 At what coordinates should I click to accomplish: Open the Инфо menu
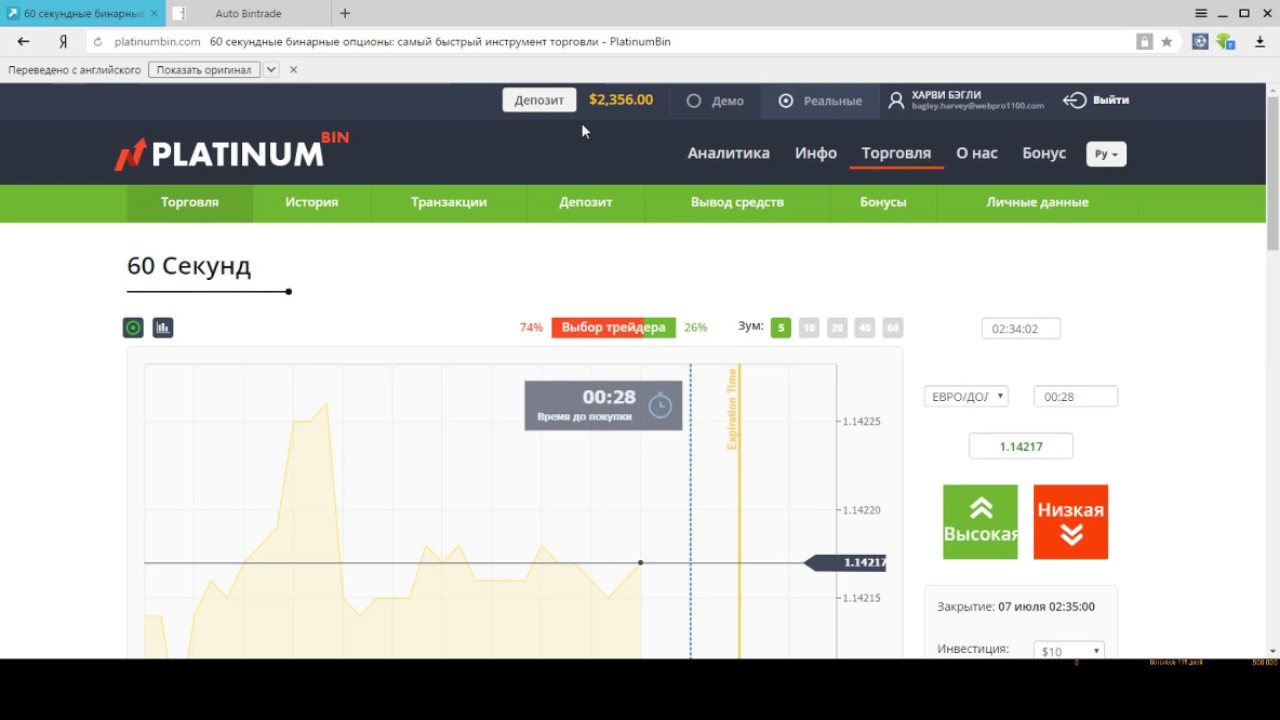click(816, 153)
